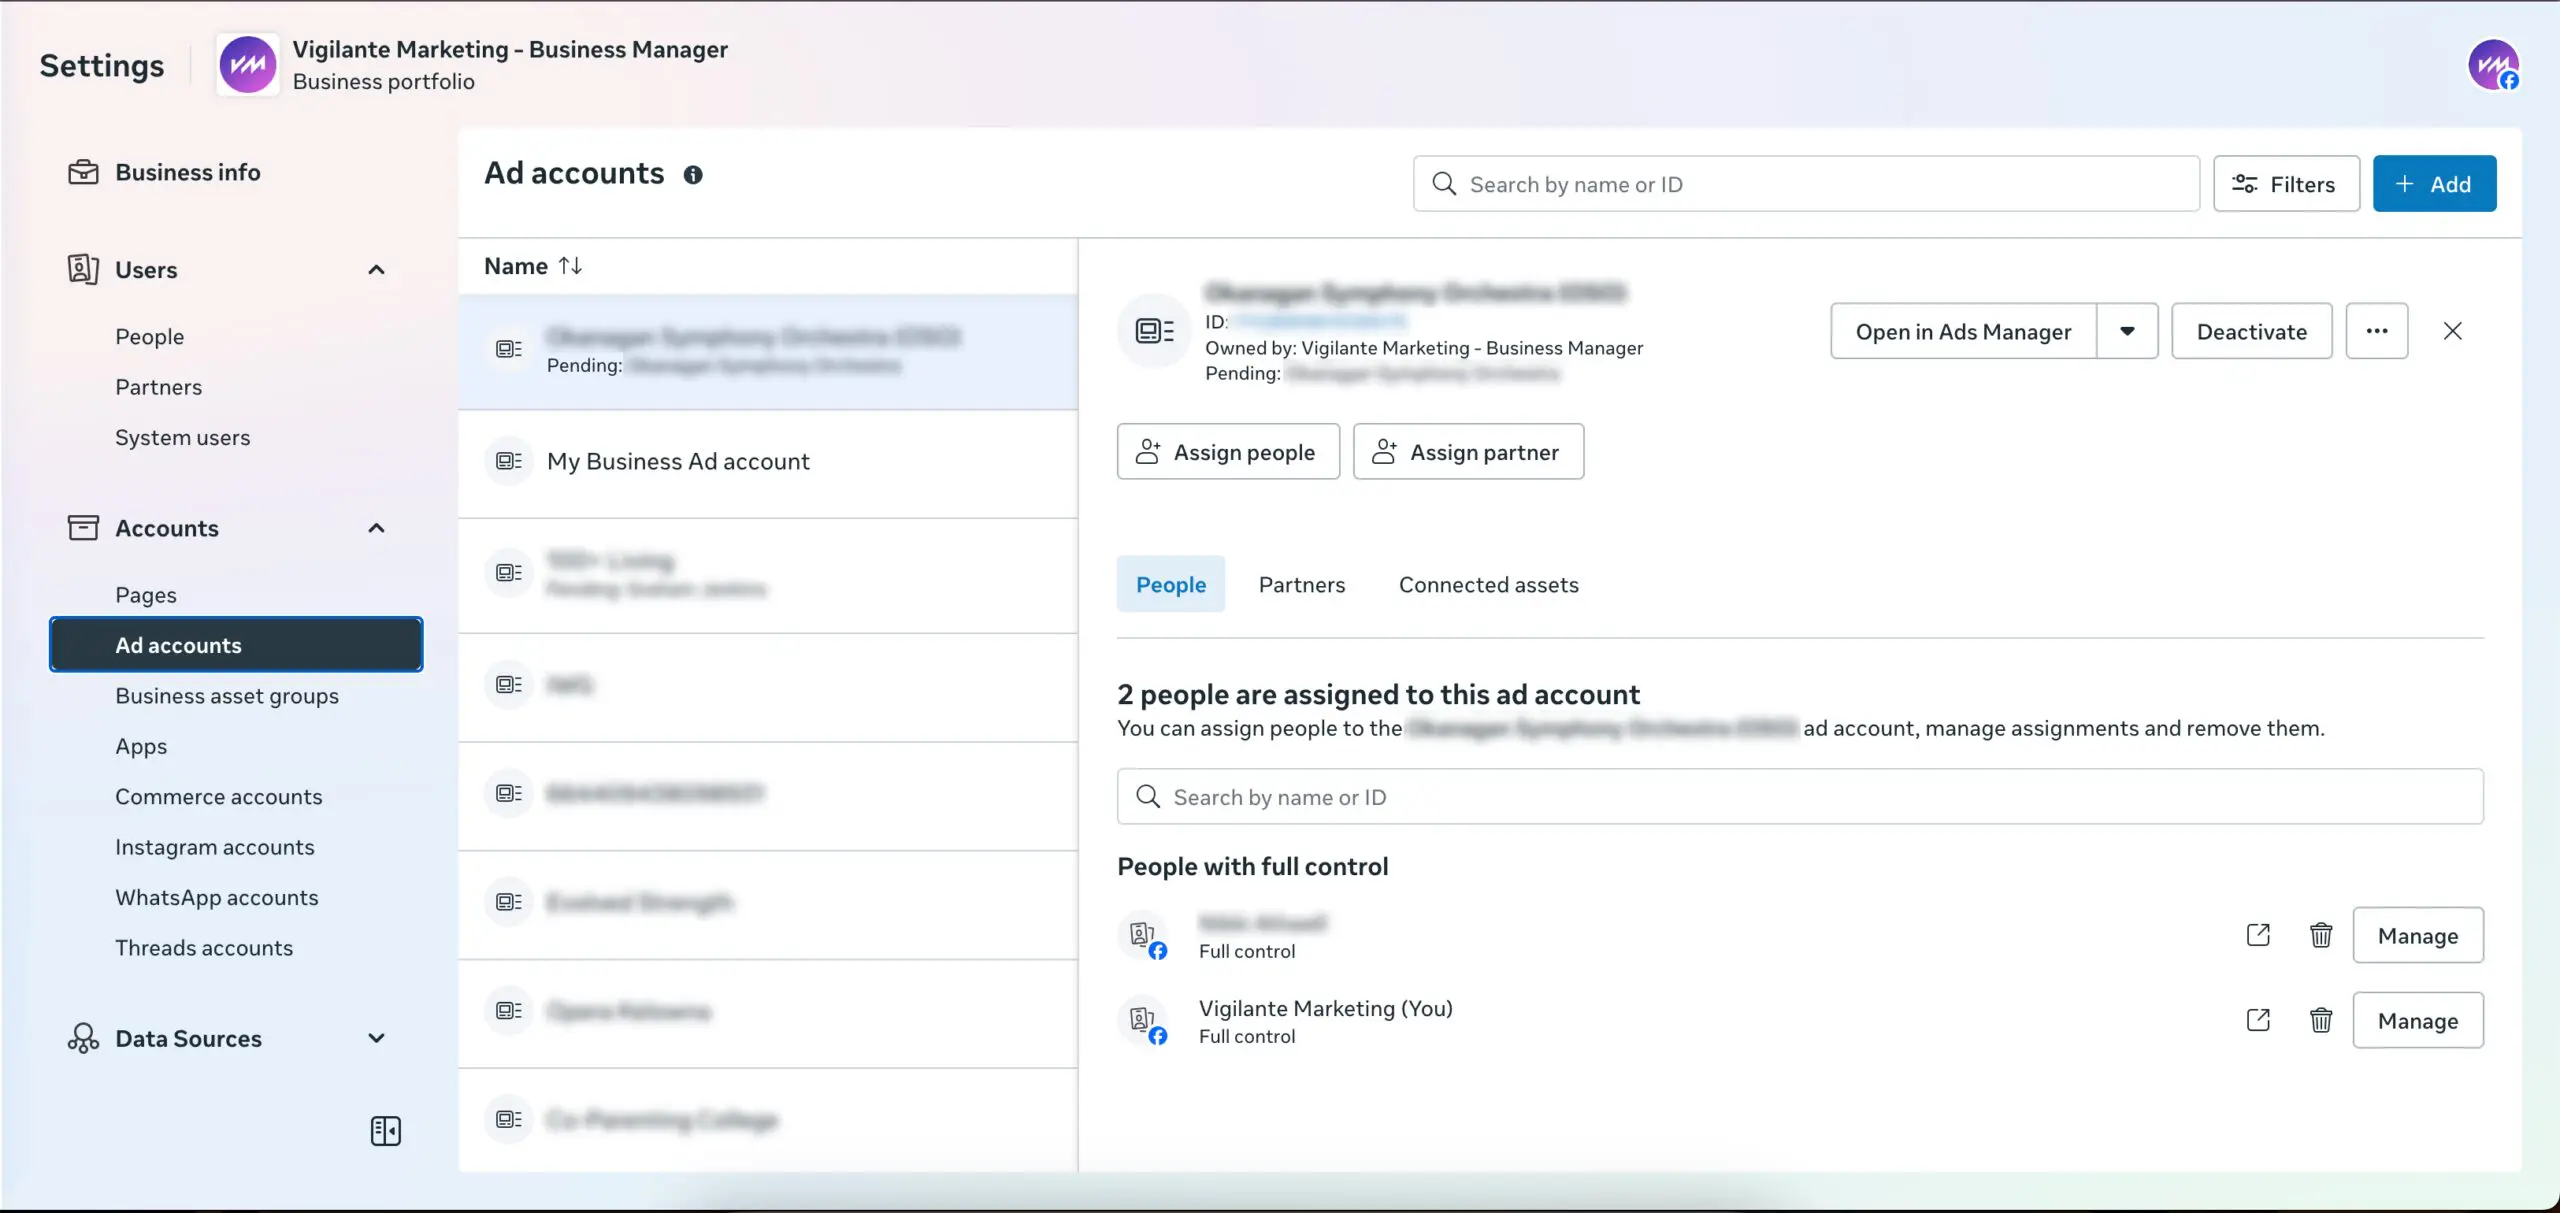2560x1213 pixels.
Task: Open external link icon for Vigilante Marketing (You)
Action: [x=2258, y=1020]
